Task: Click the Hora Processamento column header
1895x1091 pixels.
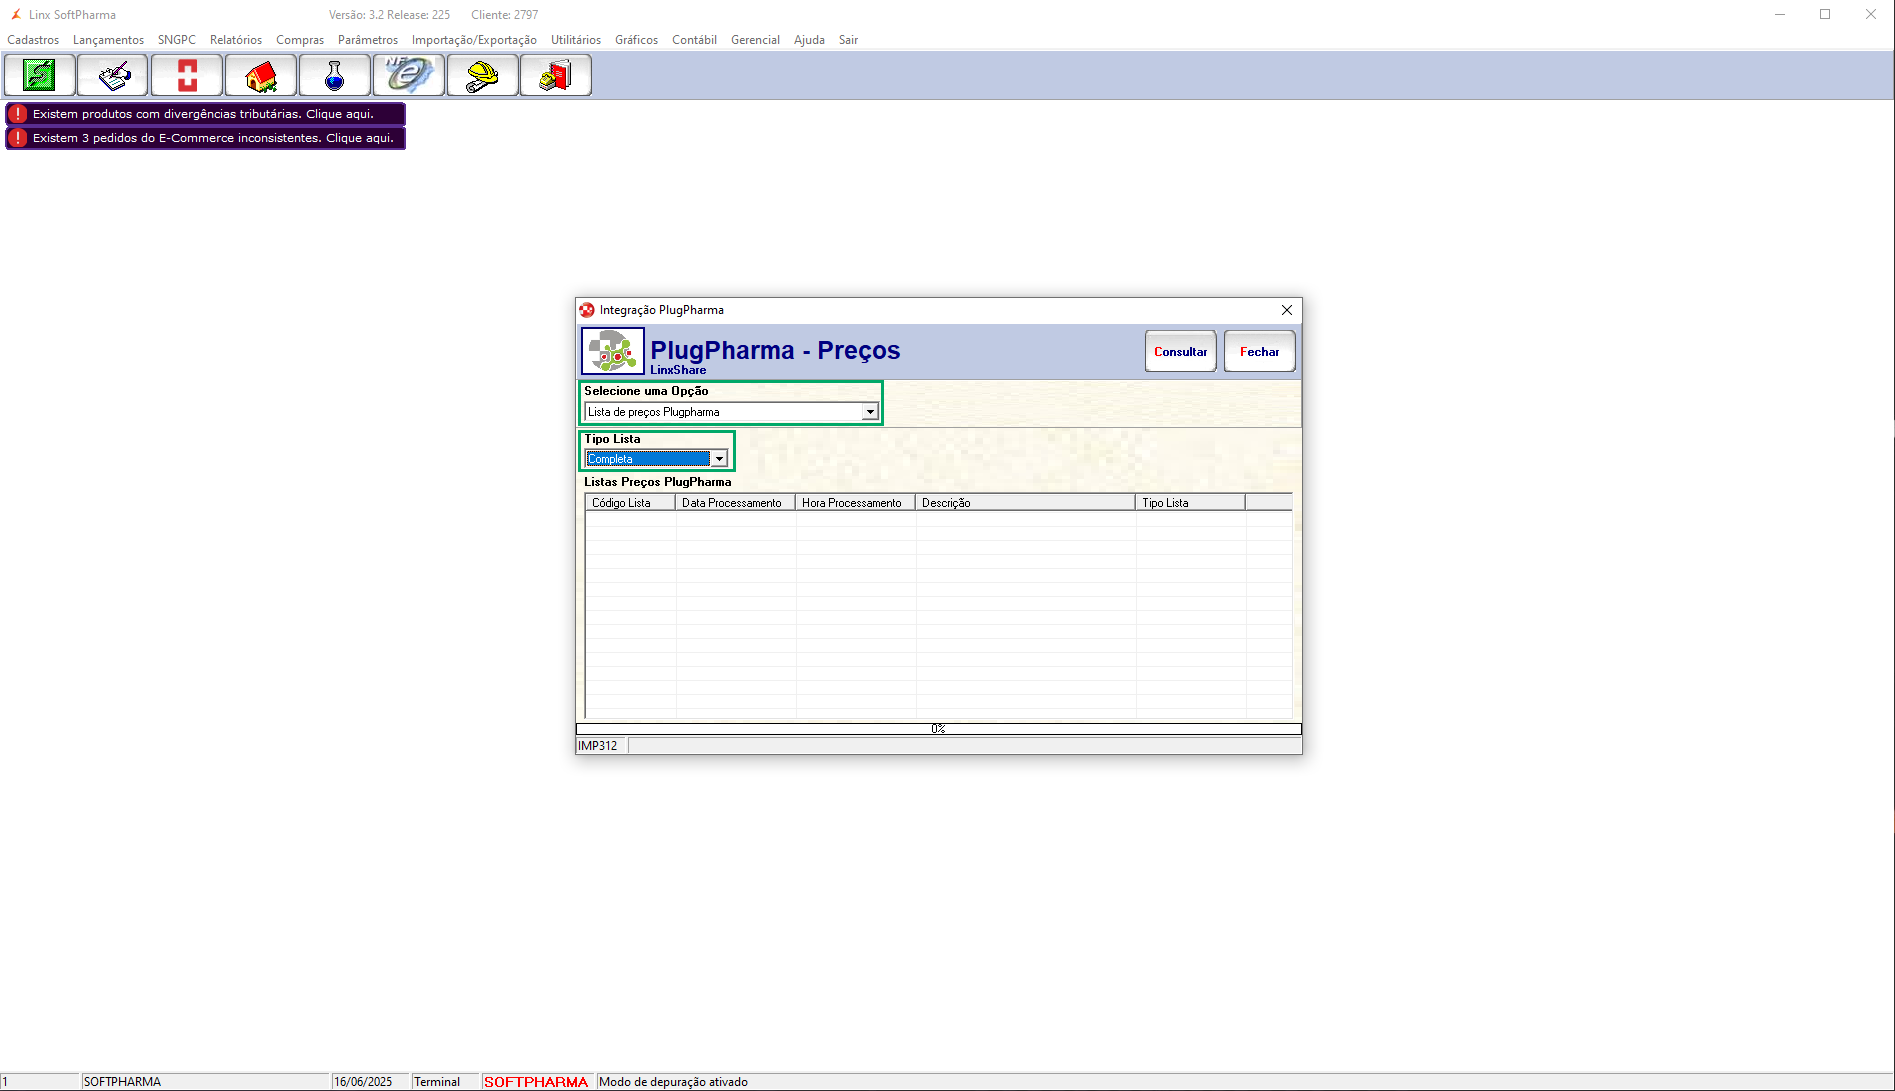Action: 856,503
